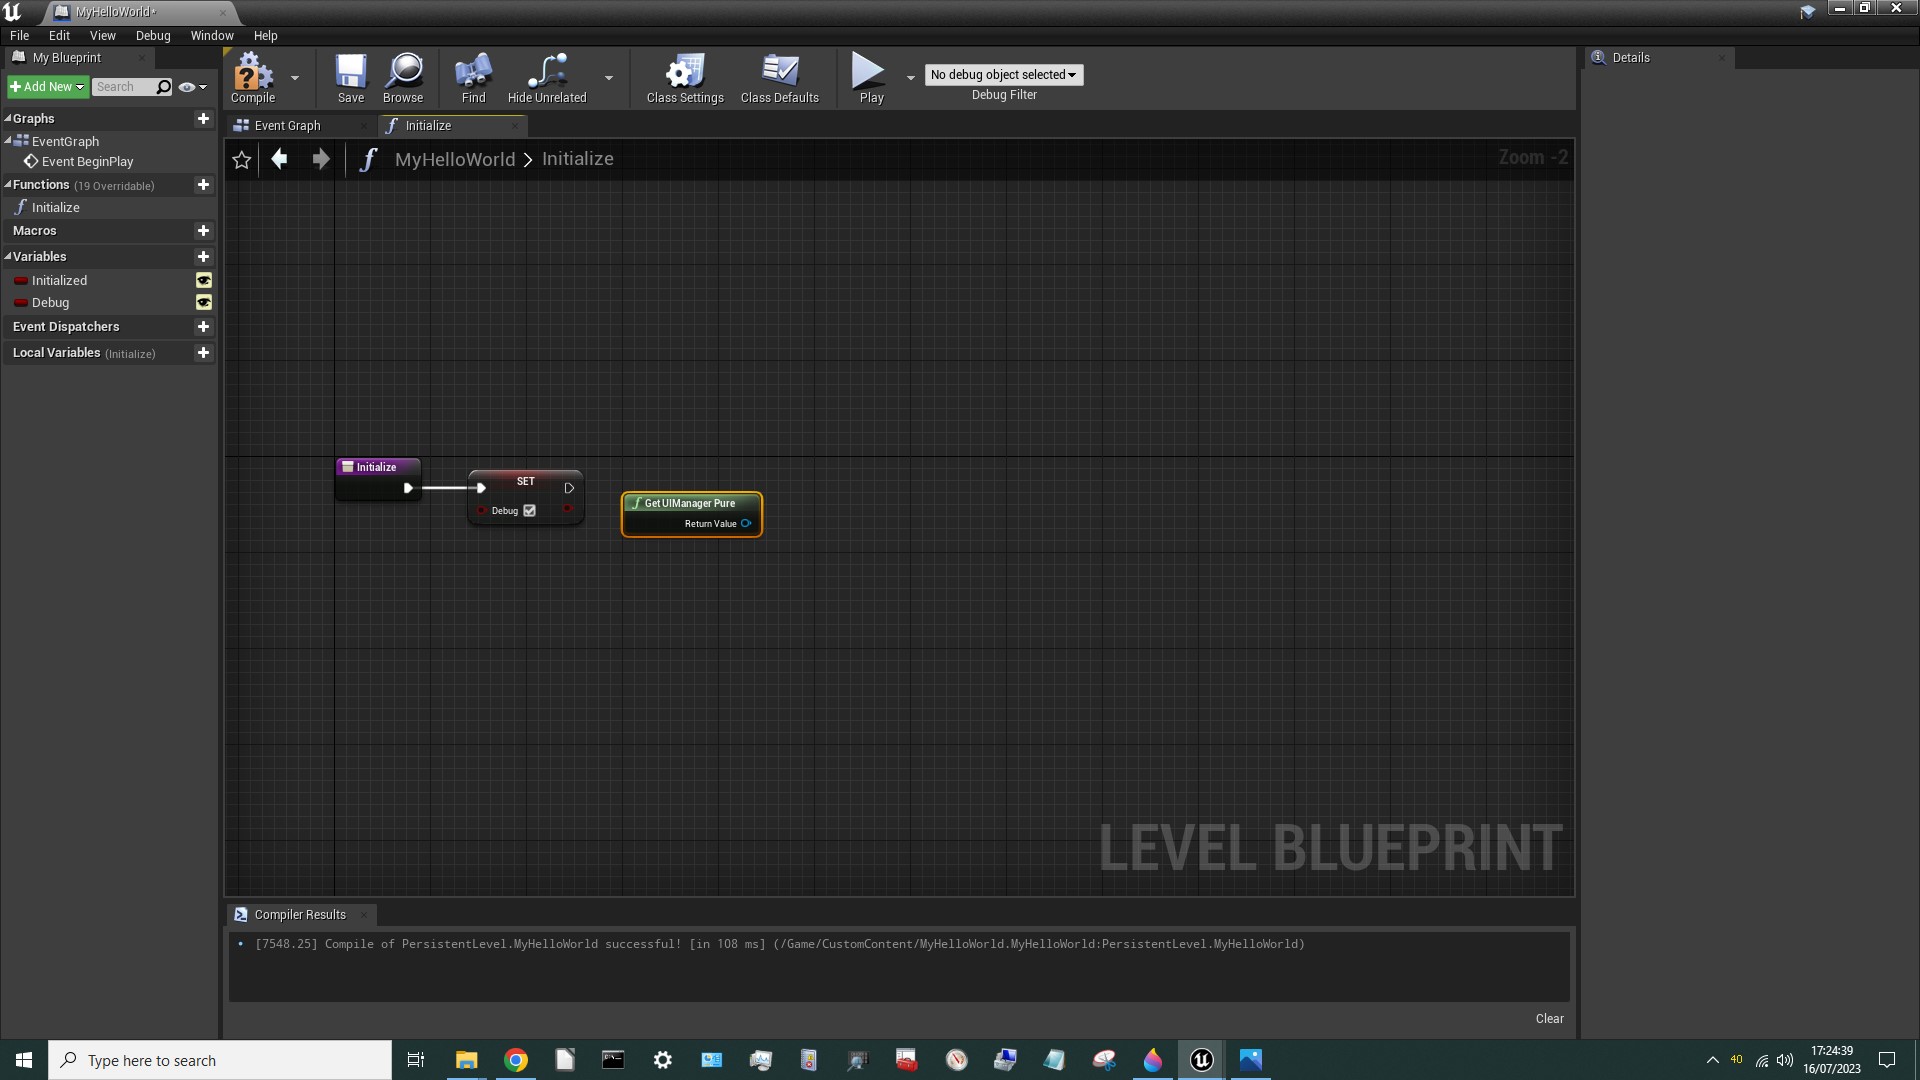Browse to the asset in the Content Browser

(403, 78)
